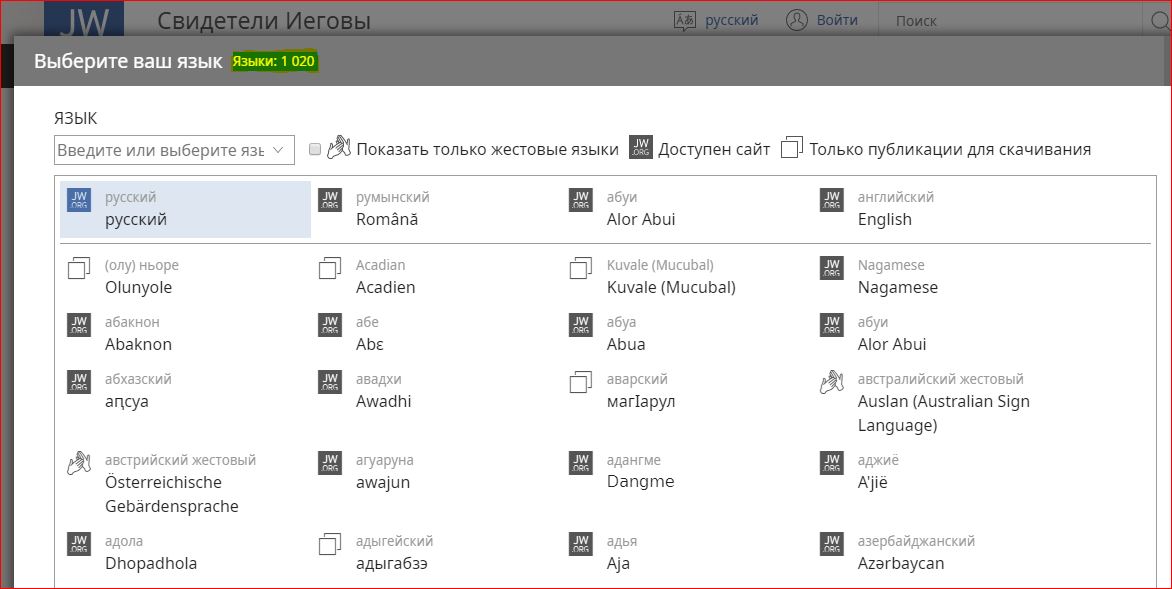Enable the show only sign languages checkbox
This screenshot has width=1172, height=589.
click(x=315, y=149)
